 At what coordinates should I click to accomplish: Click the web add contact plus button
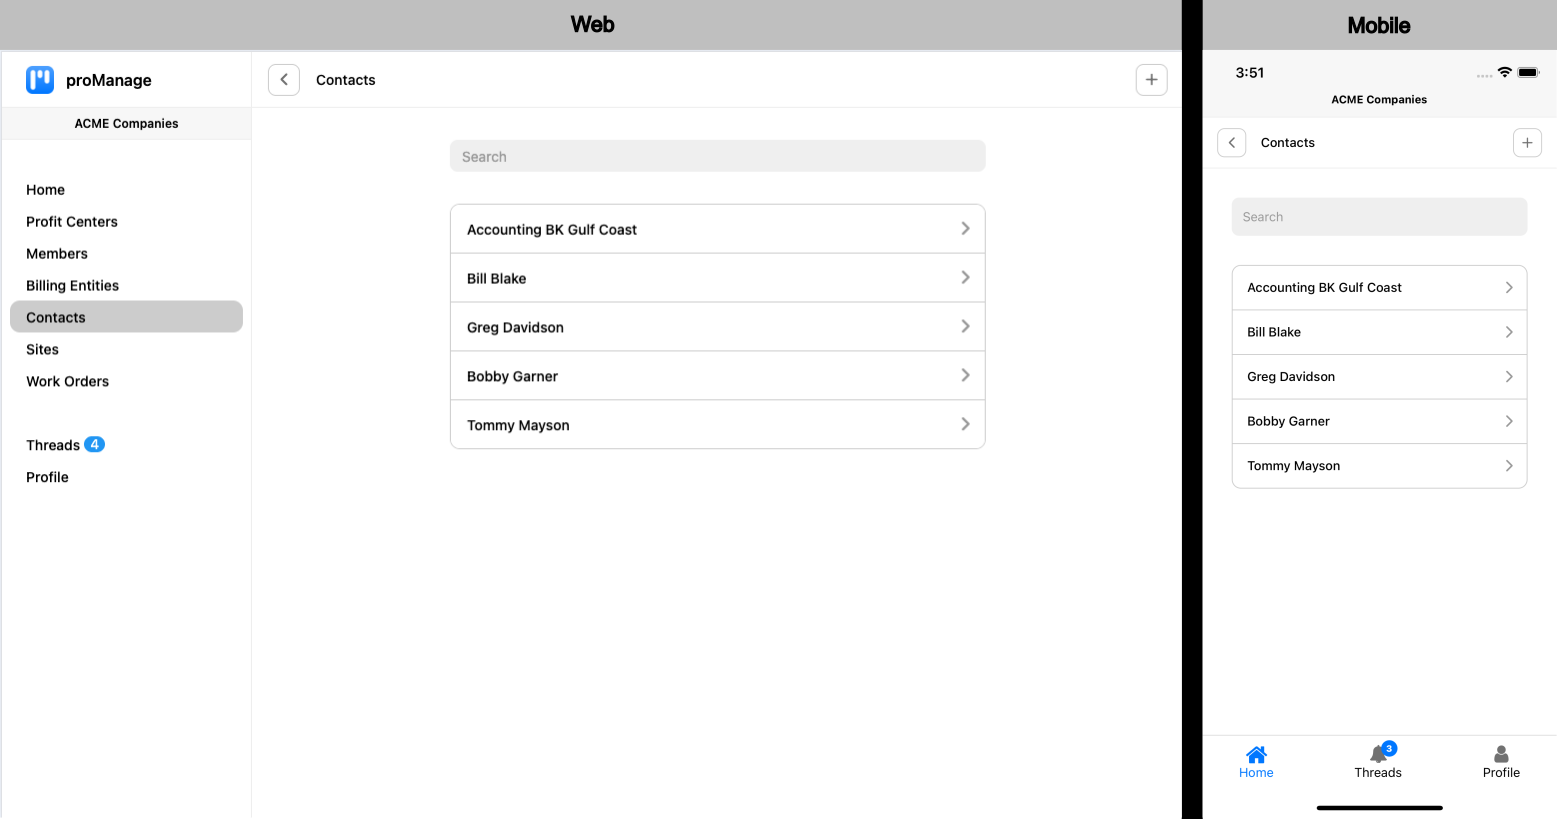[1151, 80]
